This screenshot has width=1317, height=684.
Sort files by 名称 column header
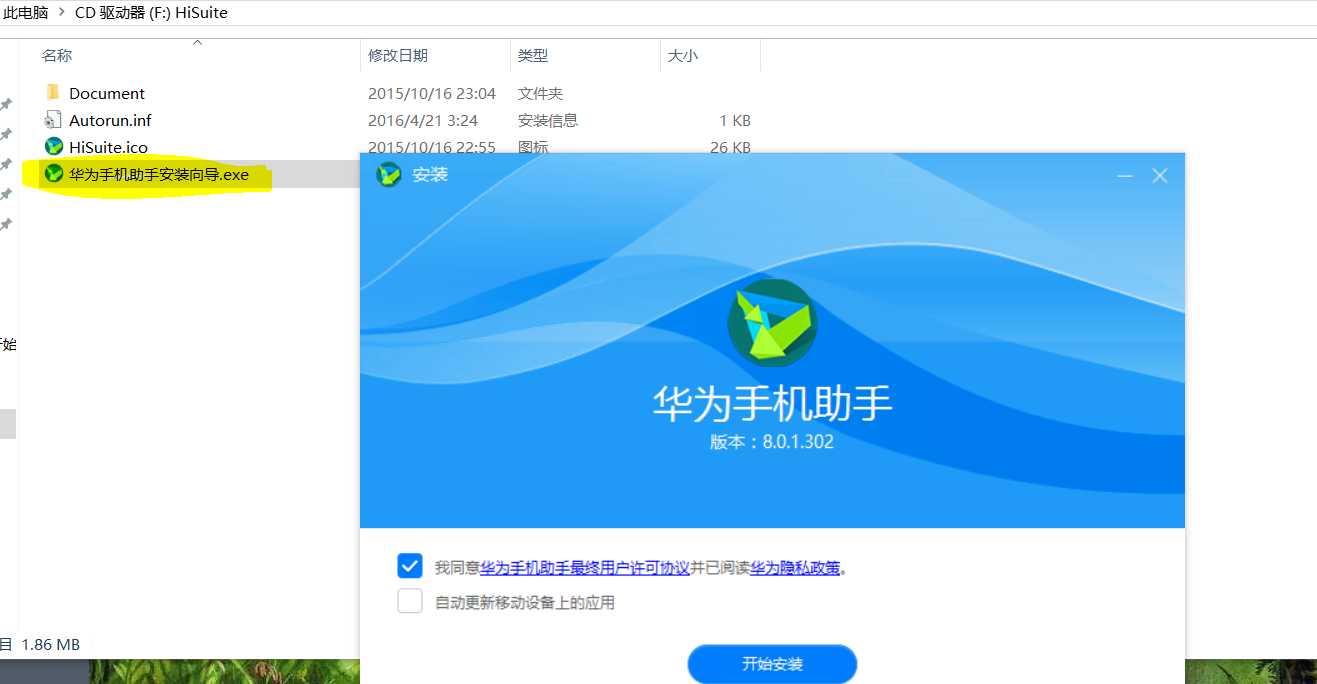click(x=57, y=56)
